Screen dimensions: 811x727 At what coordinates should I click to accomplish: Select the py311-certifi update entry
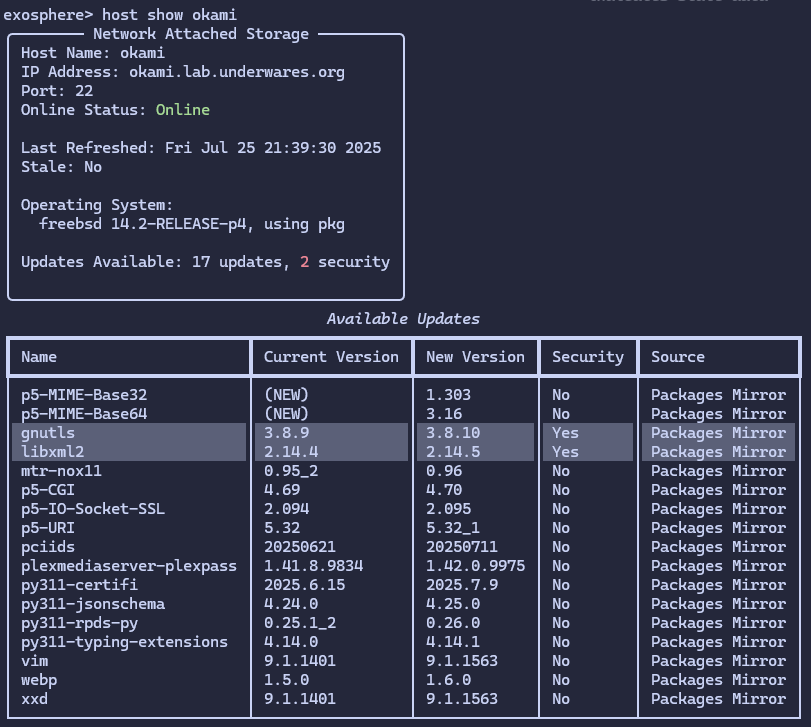click(130, 584)
